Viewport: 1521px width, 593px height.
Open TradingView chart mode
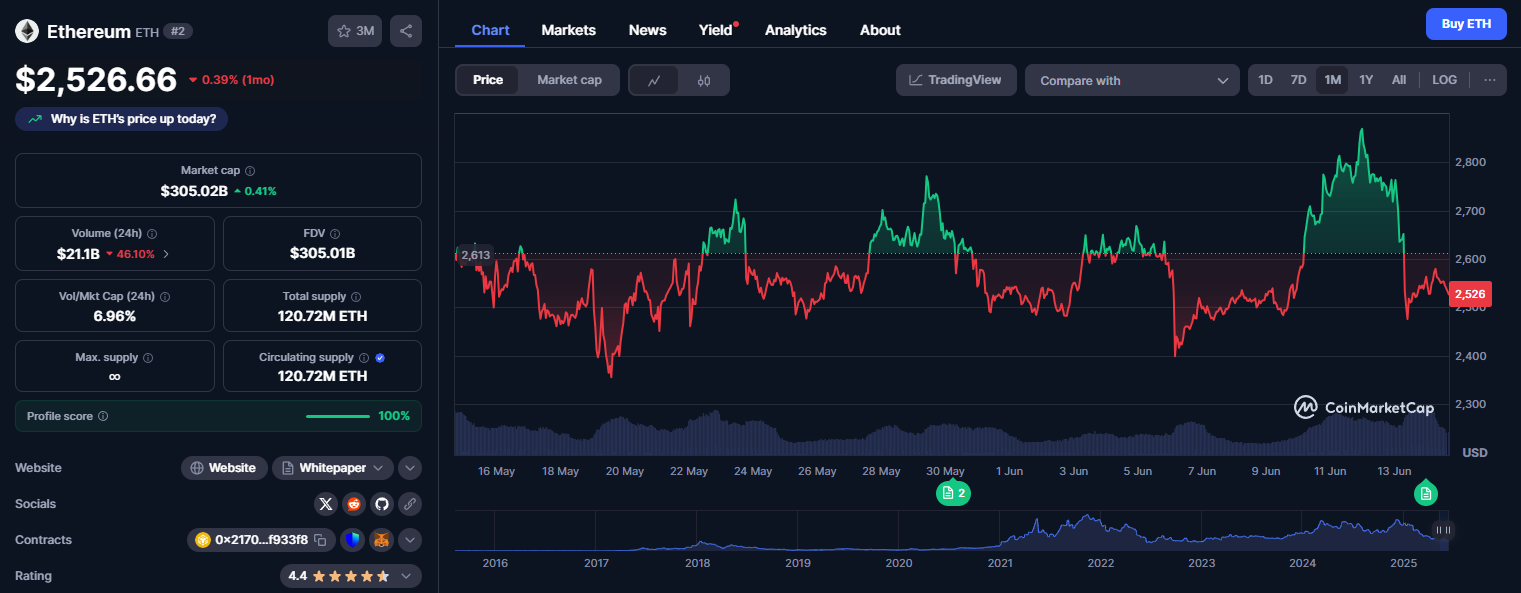coord(956,80)
